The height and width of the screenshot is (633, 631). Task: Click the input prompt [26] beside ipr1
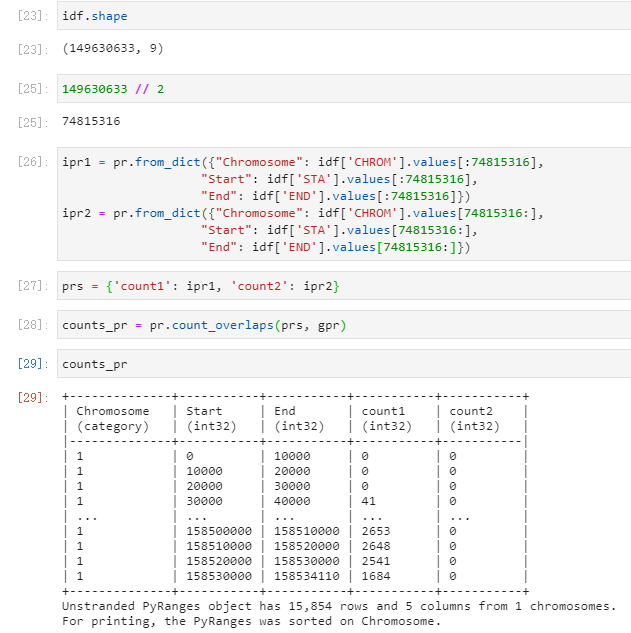pyautogui.click(x=32, y=162)
